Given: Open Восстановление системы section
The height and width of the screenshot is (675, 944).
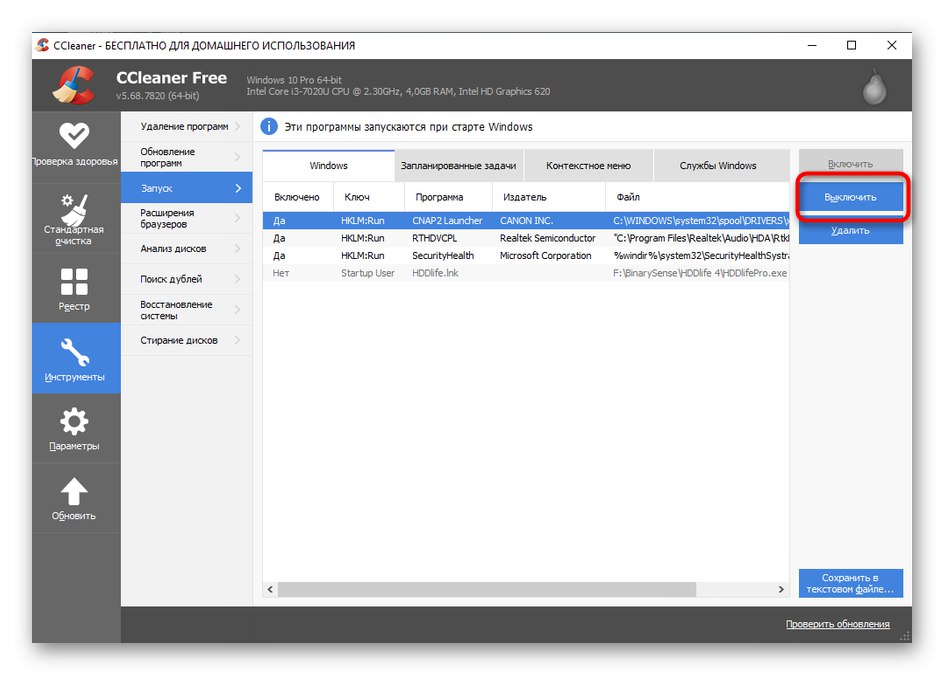Looking at the screenshot, I should coord(187,310).
